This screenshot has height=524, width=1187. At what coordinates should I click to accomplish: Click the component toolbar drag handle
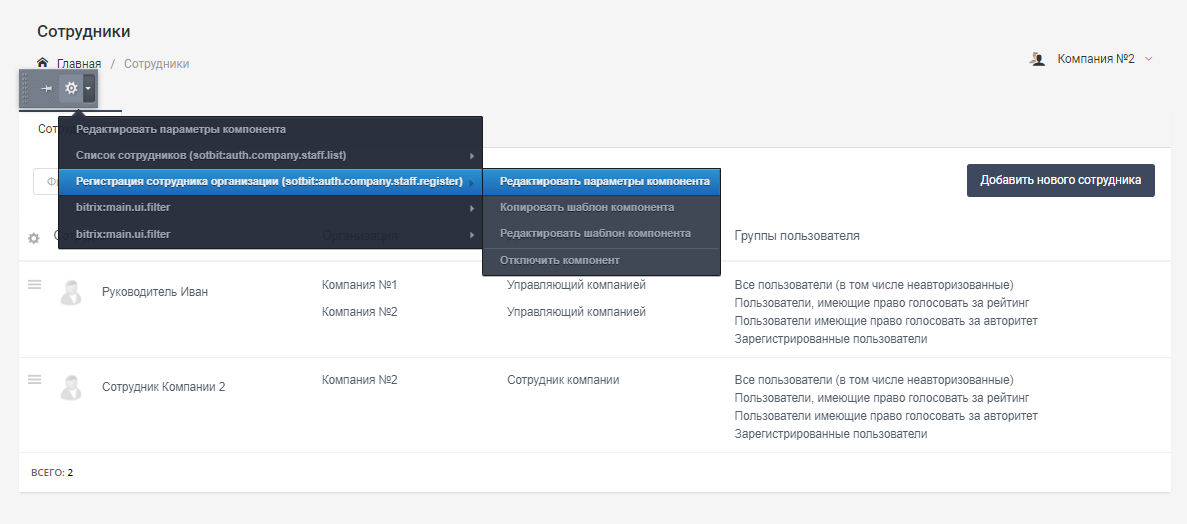click(x=25, y=89)
